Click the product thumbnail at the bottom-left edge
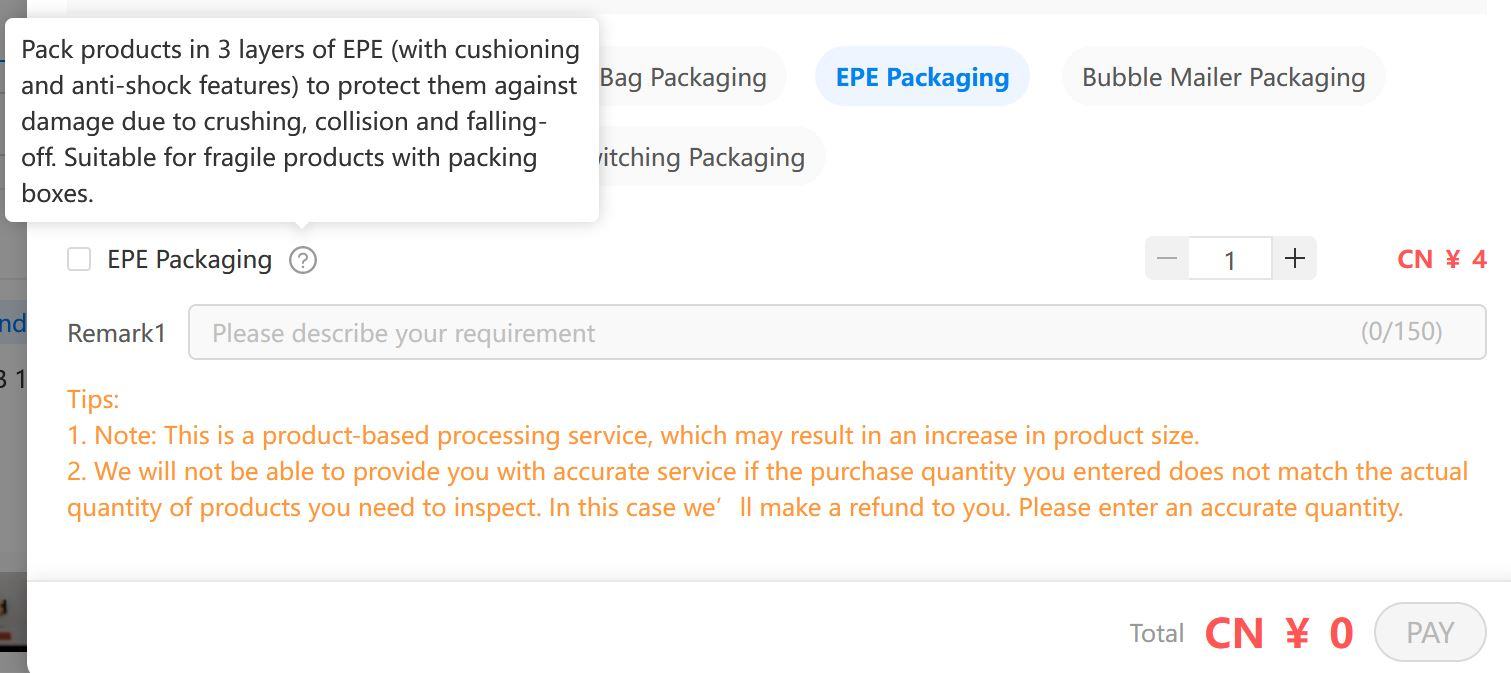 tap(13, 607)
